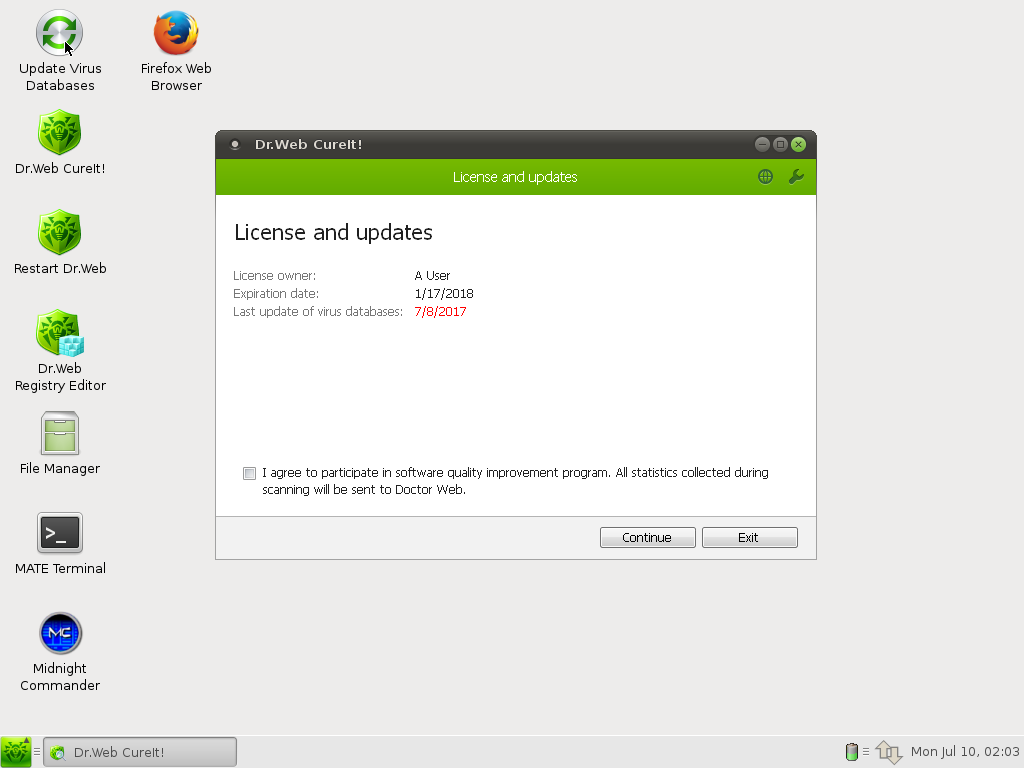
Task: Click the clock showing Mon Jul 10
Action: coord(965,752)
